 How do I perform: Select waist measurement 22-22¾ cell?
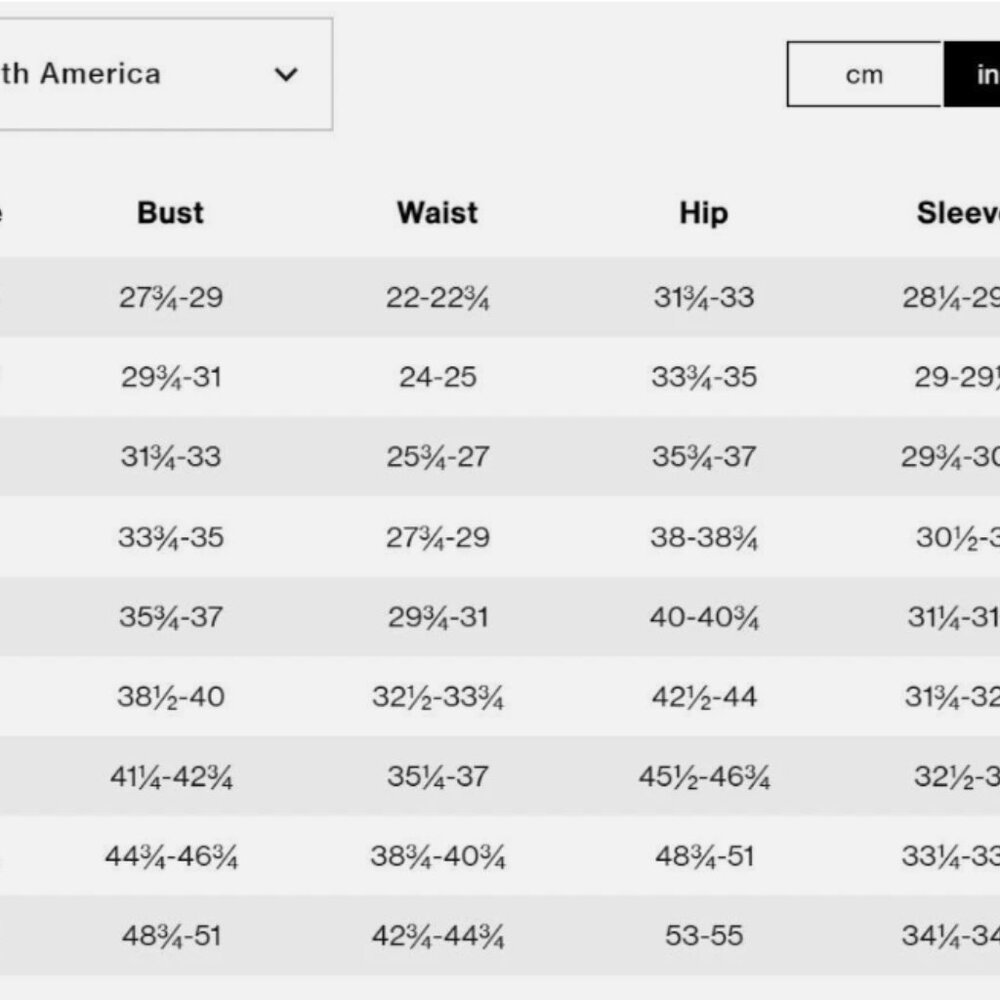coord(438,298)
